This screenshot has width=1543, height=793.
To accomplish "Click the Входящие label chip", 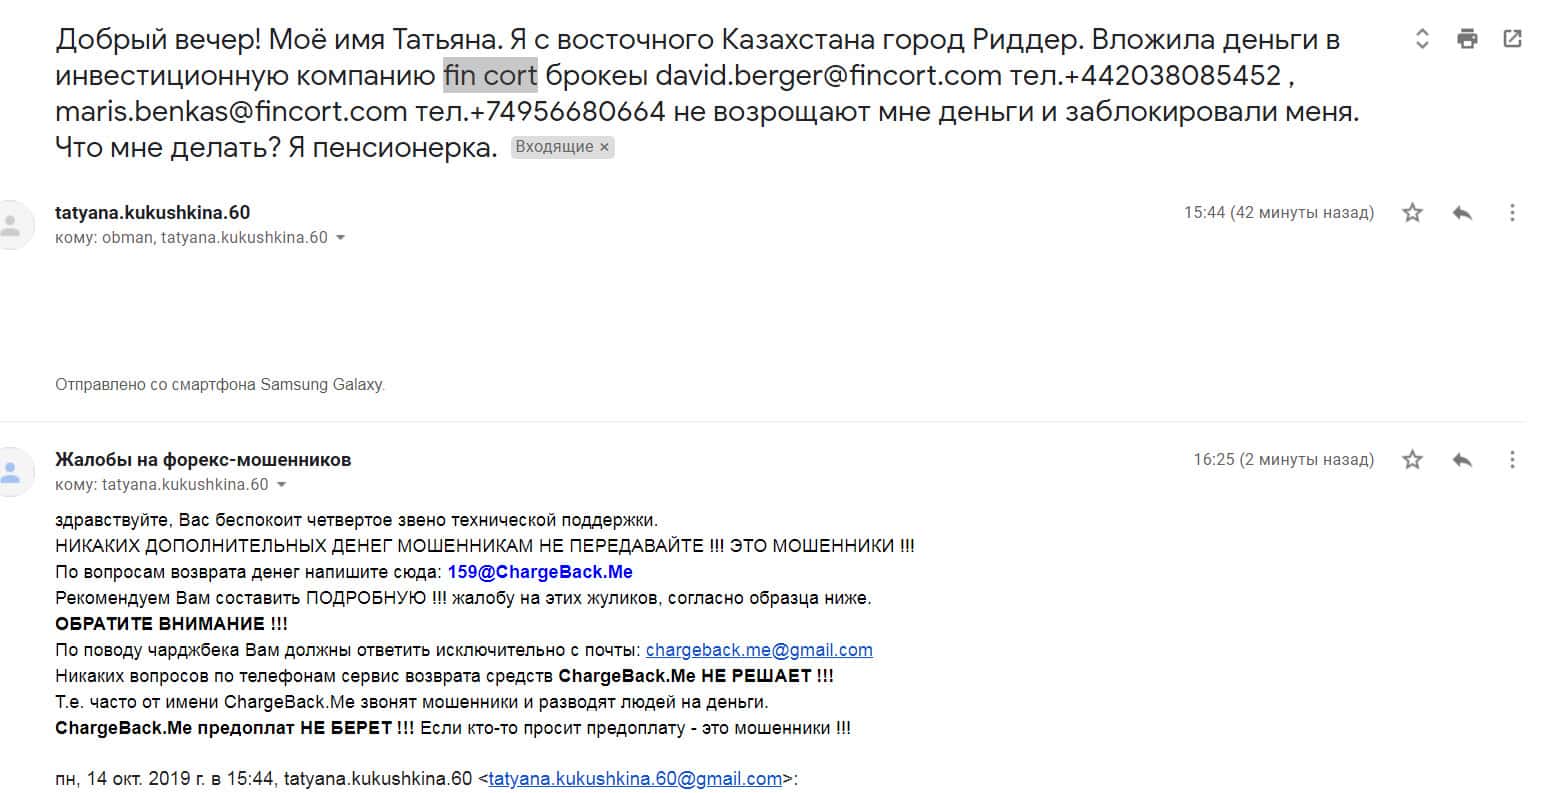I will click(x=554, y=147).
